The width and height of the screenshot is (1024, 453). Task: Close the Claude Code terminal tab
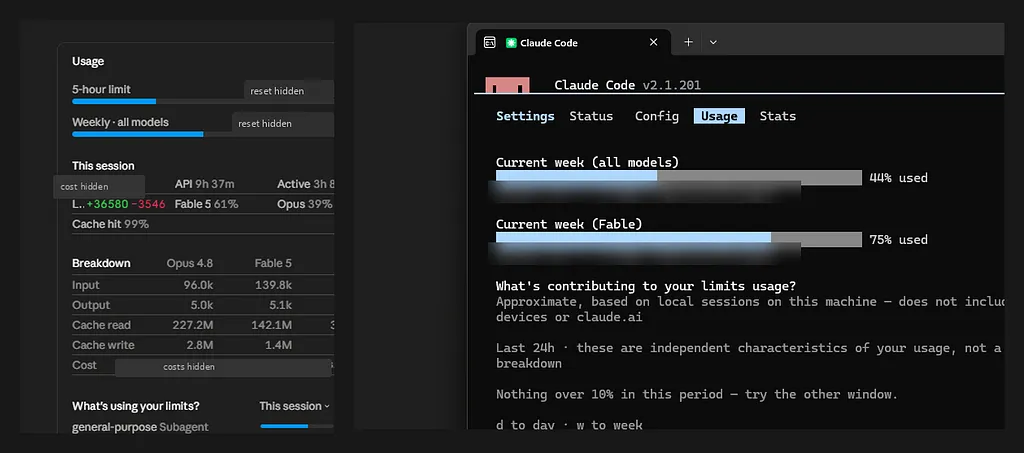coord(653,42)
